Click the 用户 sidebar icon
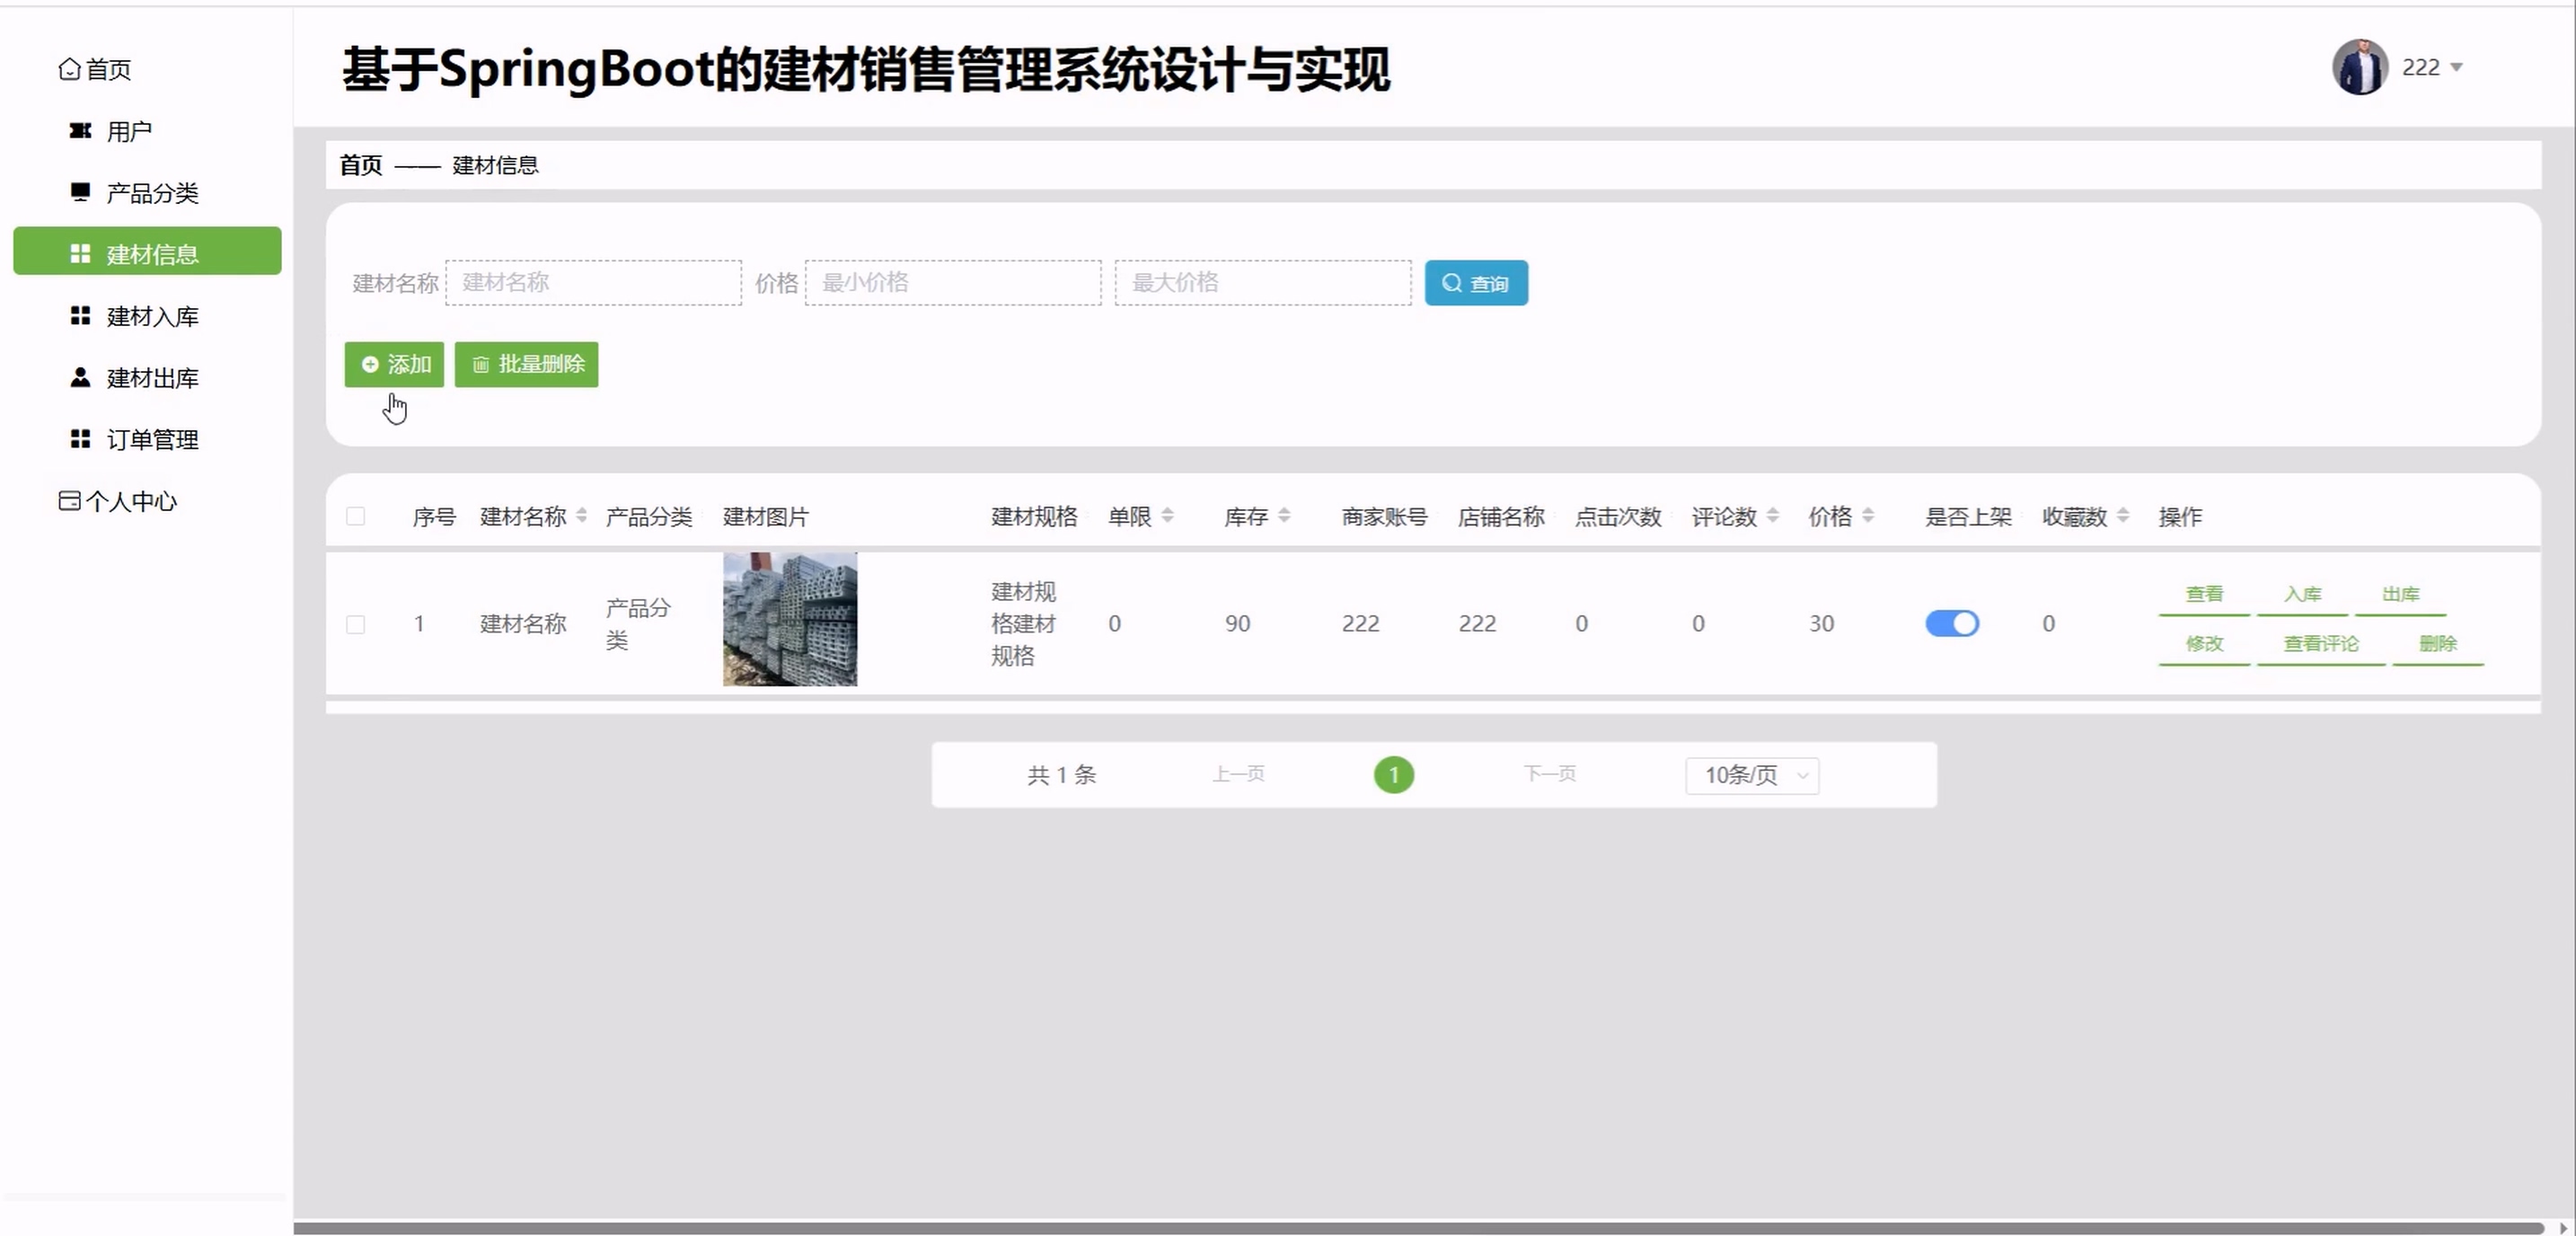Screen dimensions: 2576x1236 [80, 131]
